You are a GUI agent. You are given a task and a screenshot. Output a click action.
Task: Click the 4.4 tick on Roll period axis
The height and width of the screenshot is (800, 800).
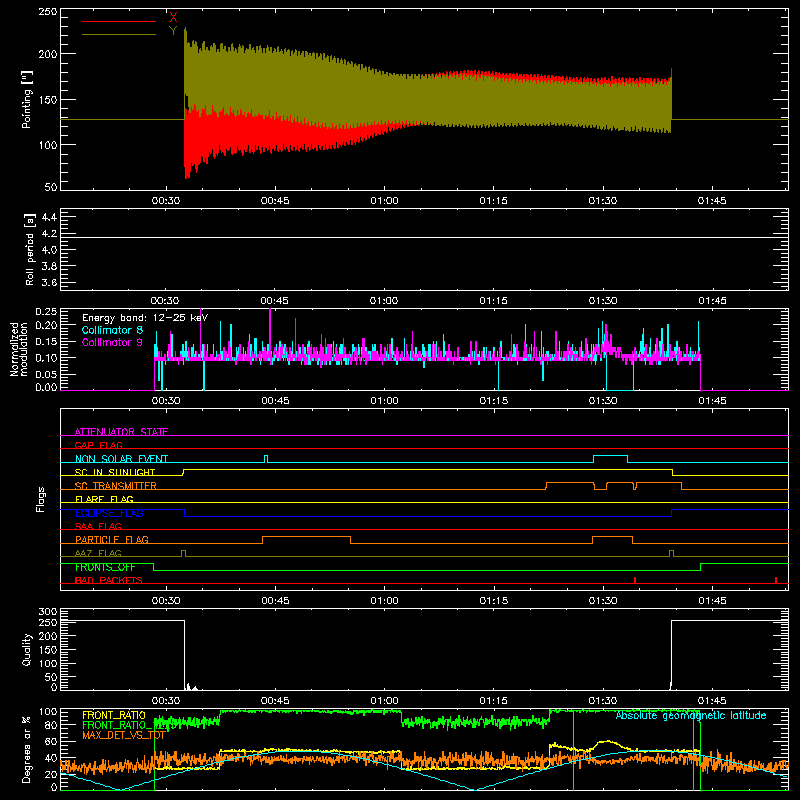tap(49, 217)
